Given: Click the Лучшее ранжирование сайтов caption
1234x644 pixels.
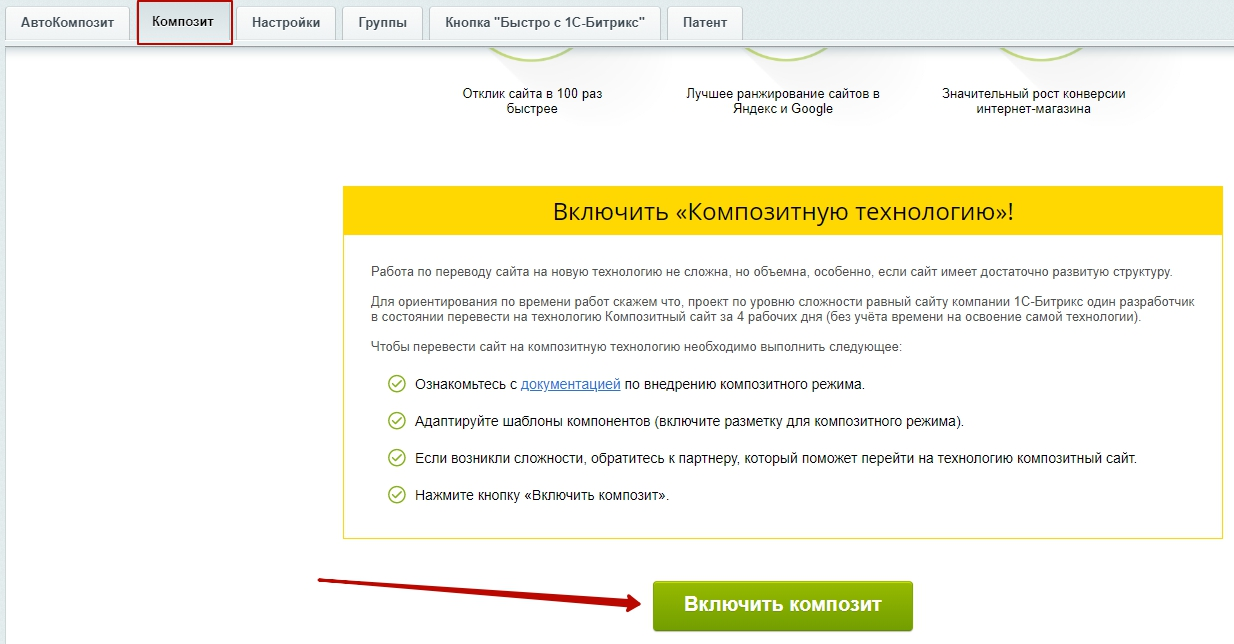Looking at the screenshot, I should [x=783, y=101].
